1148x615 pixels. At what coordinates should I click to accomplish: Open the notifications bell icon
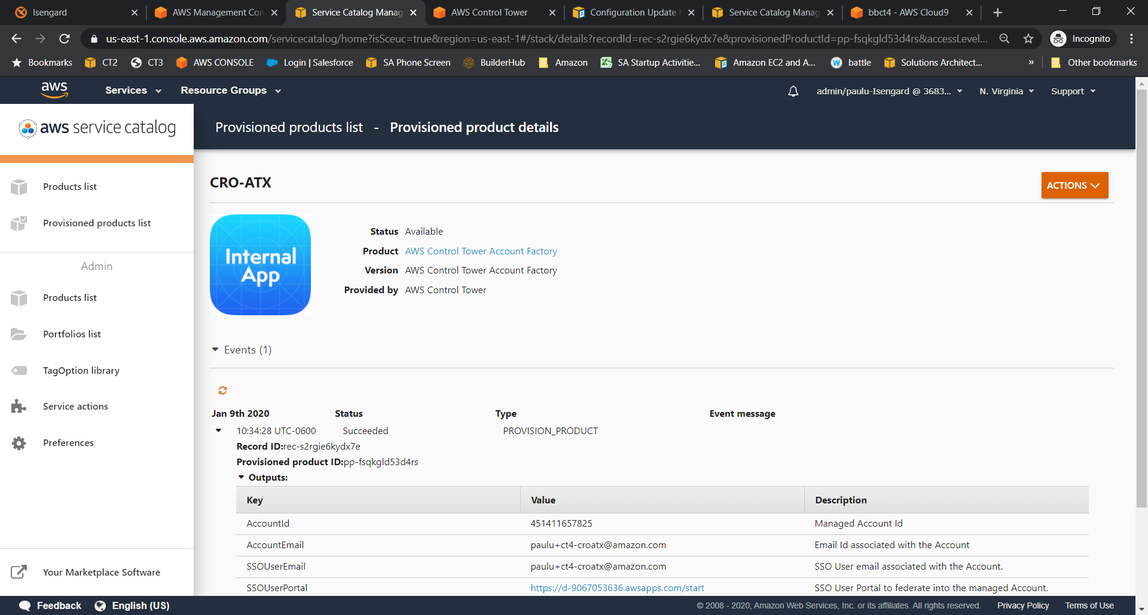tap(793, 92)
